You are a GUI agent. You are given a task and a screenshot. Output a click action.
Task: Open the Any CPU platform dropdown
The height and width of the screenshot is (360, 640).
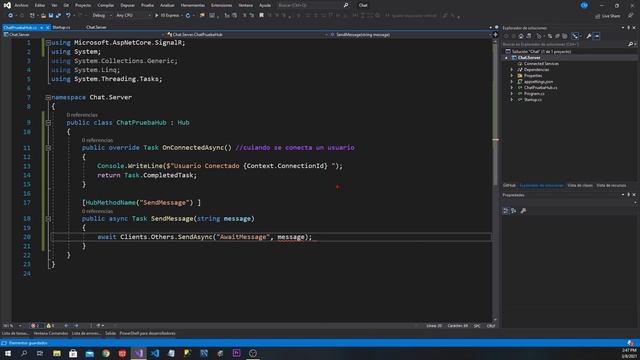(133, 16)
